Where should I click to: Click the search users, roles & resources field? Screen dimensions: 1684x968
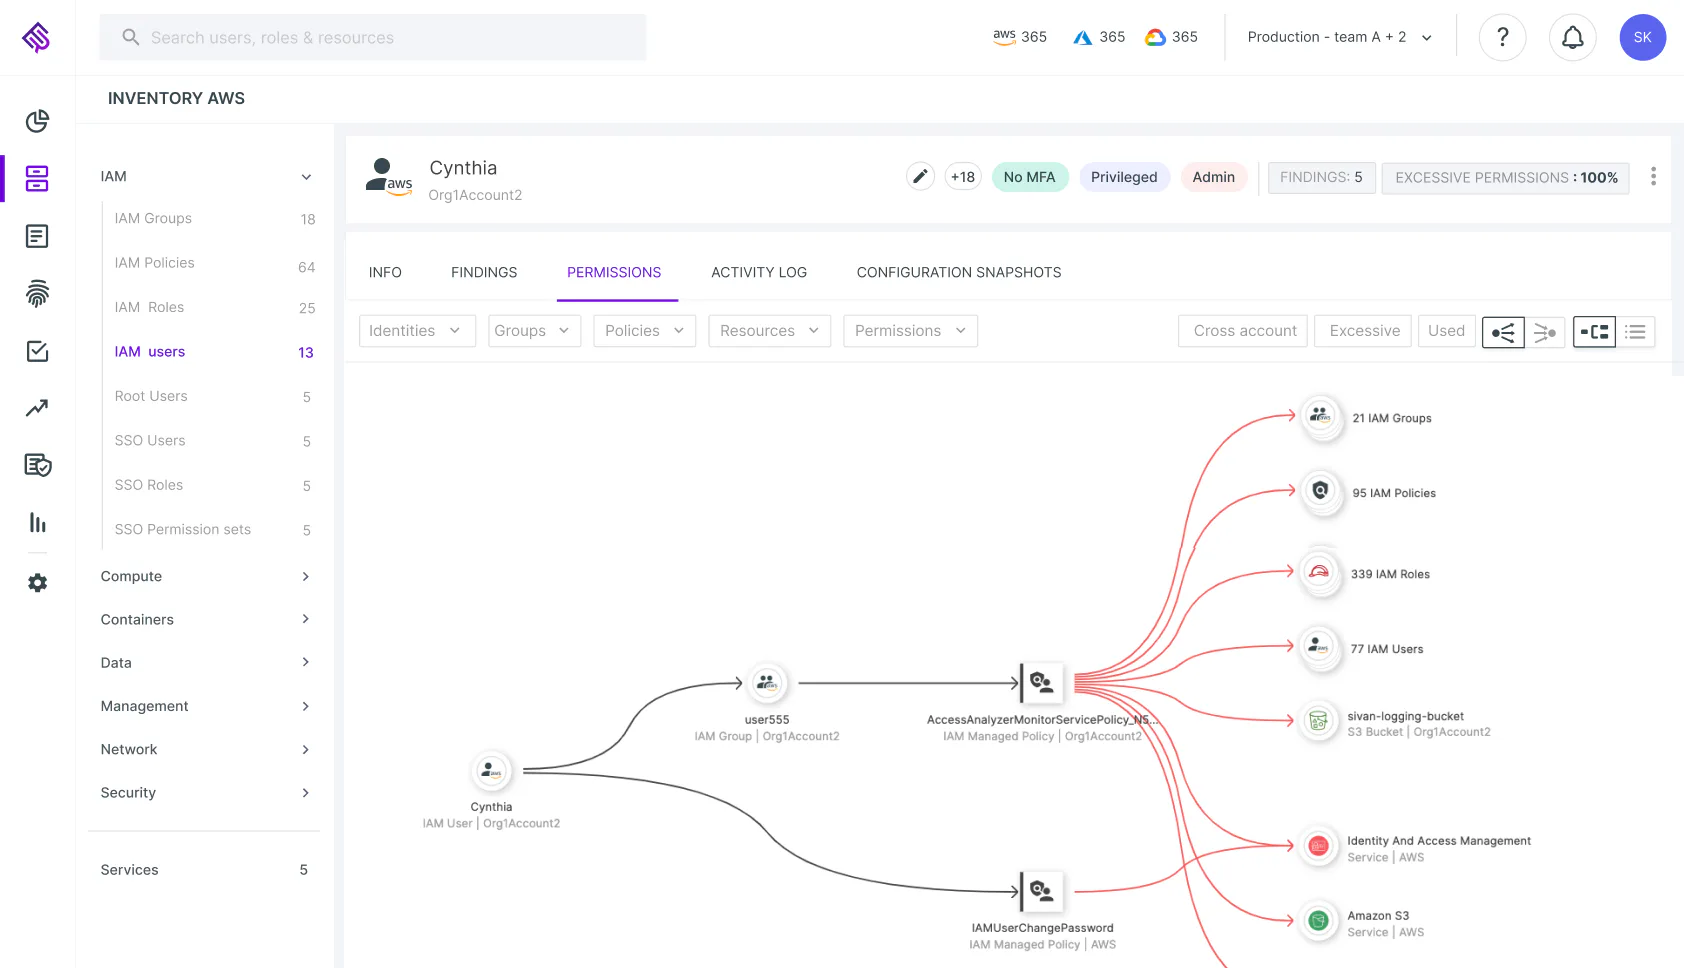pyautogui.click(x=372, y=37)
